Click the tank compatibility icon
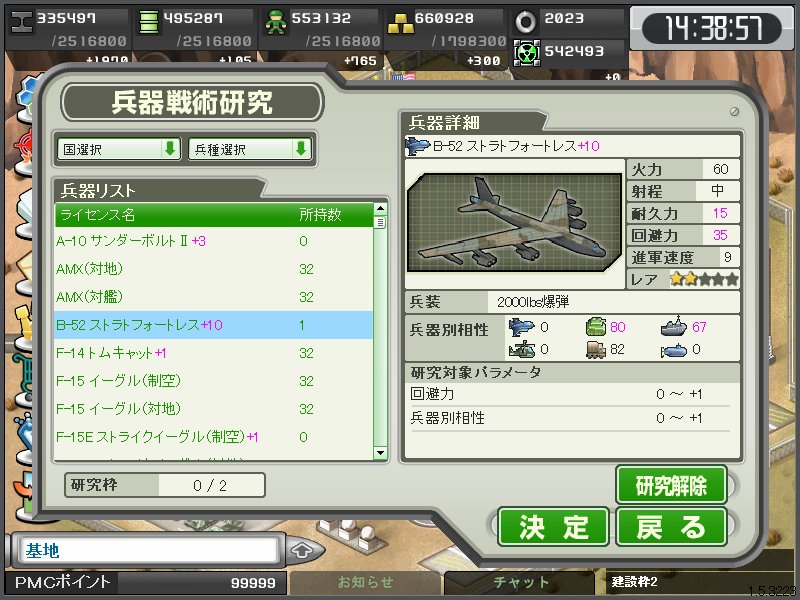The height and width of the screenshot is (600, 800). tap(595, 327)
